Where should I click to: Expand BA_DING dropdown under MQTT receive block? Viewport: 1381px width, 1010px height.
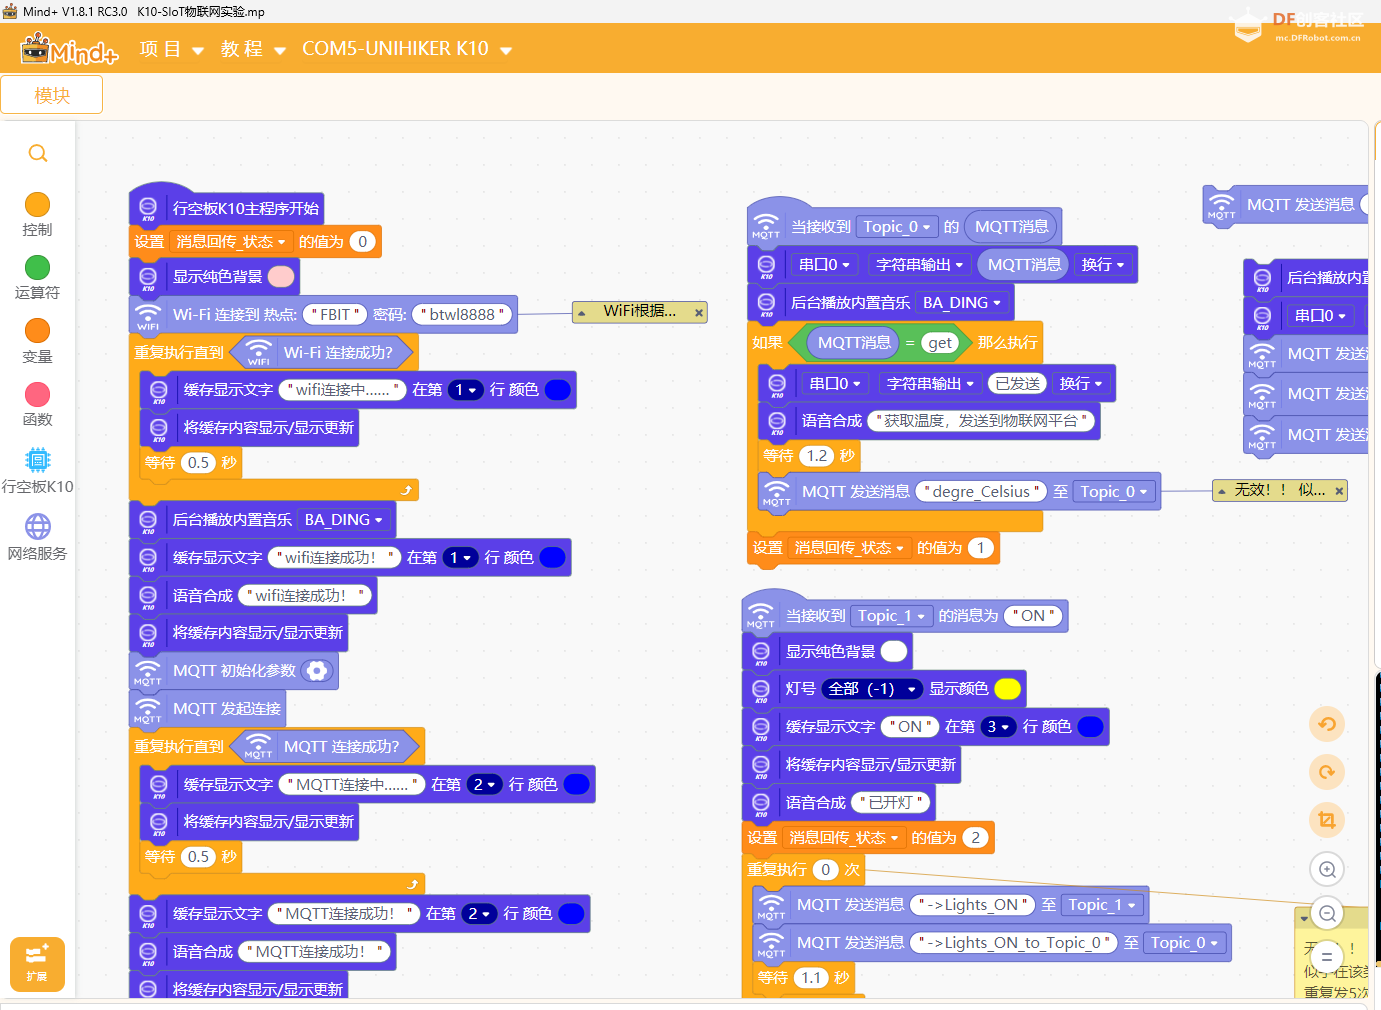tap(961, 303)
